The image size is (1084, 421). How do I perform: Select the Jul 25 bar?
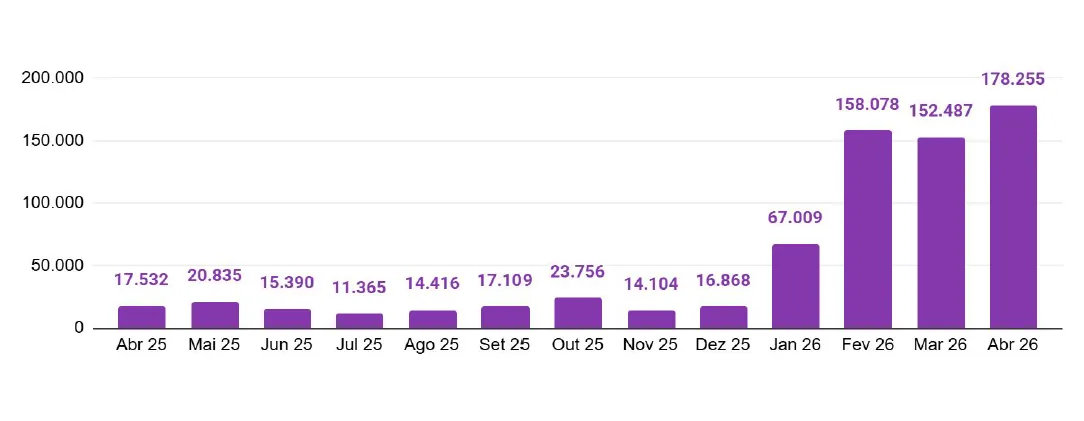[x=359, y=321]
